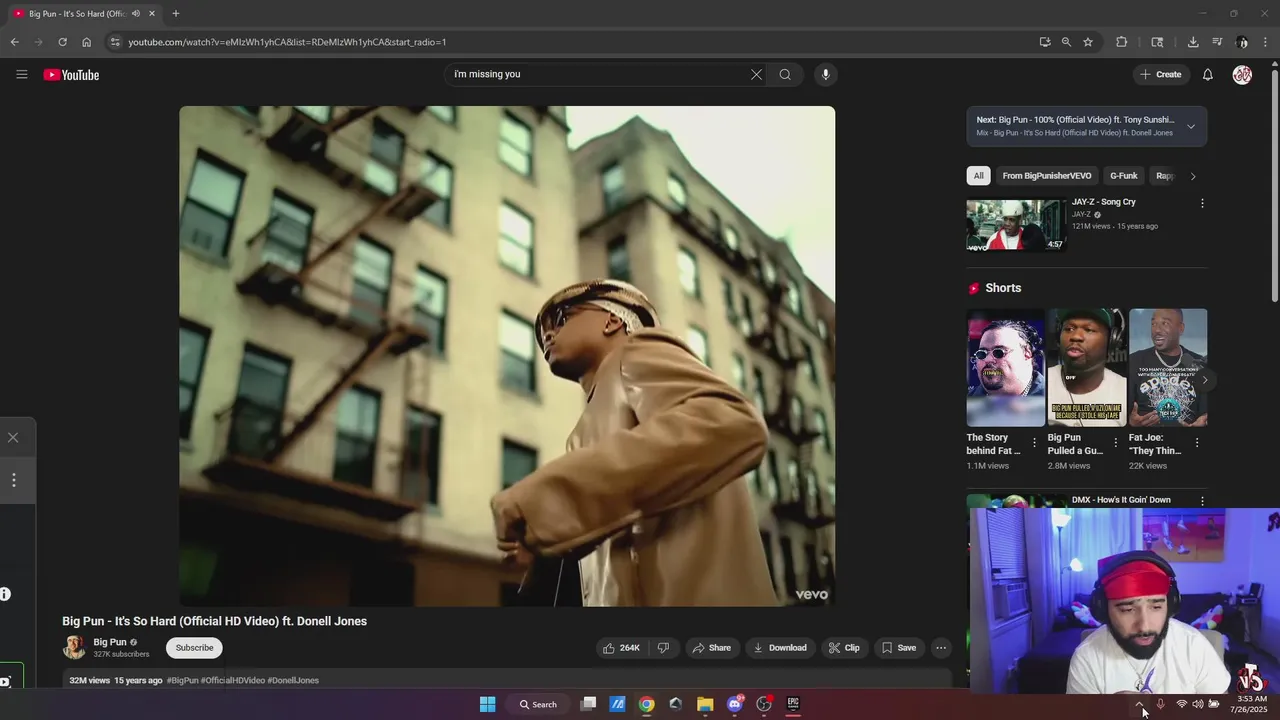Install app icon in the address bar
1280x720 pixels.
(1044, 42)
